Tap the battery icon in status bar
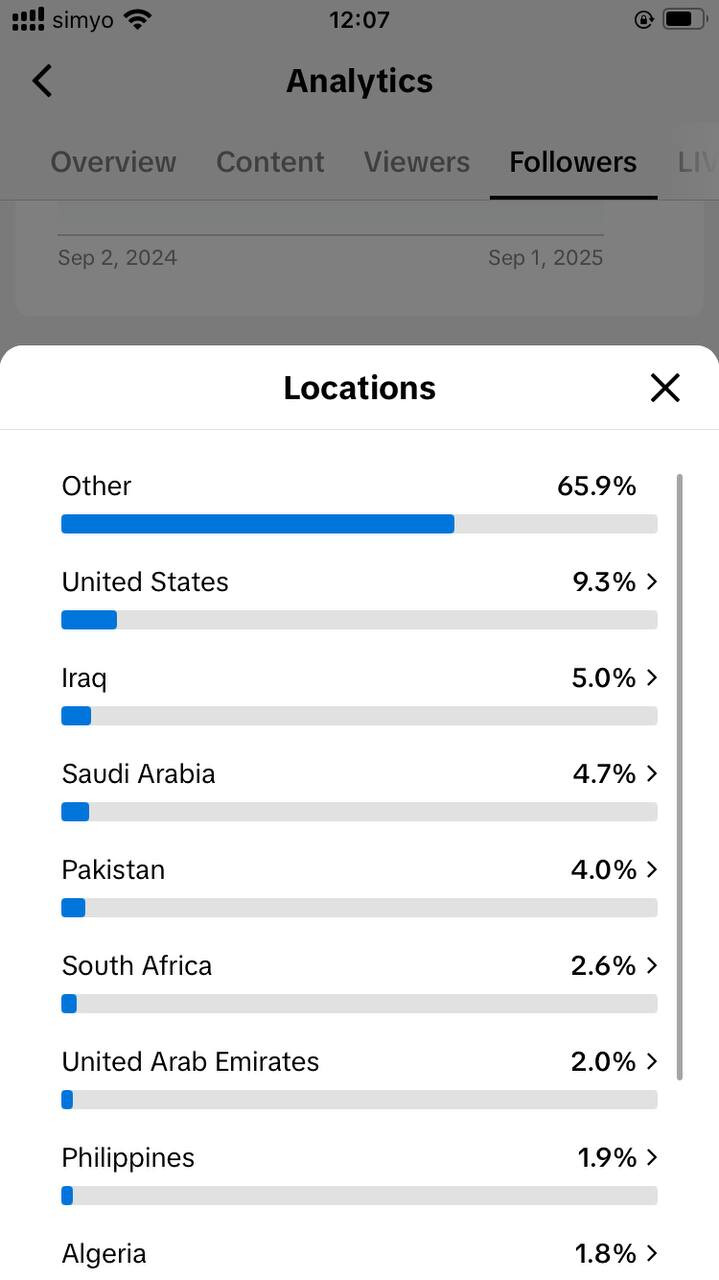 (684, 19)
